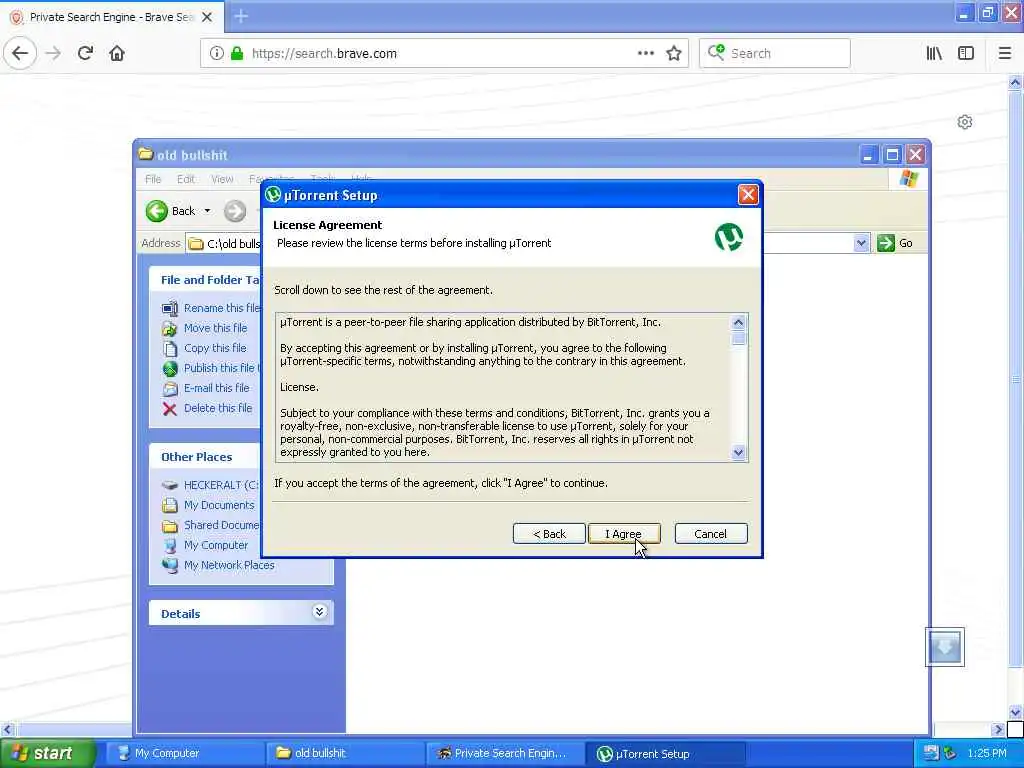
Task: Choose E-mail this file task
Action: point(216,388)
